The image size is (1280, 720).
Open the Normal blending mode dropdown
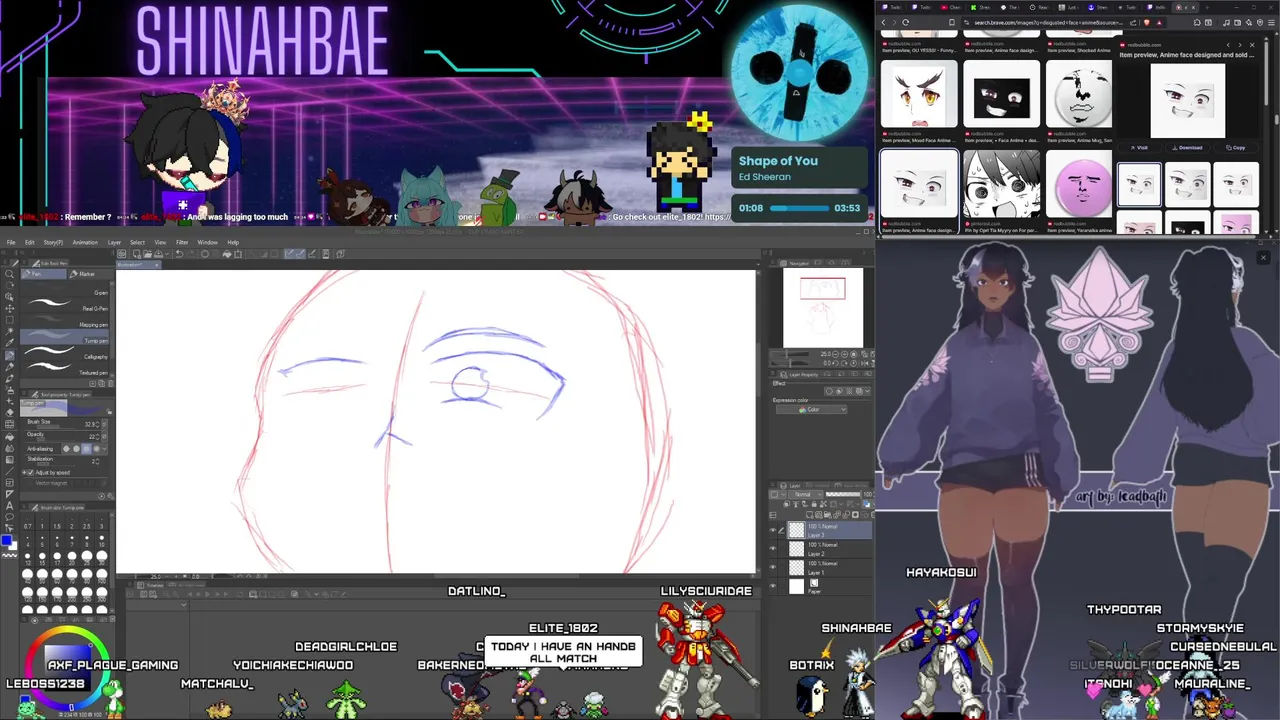tap(805, 494)
